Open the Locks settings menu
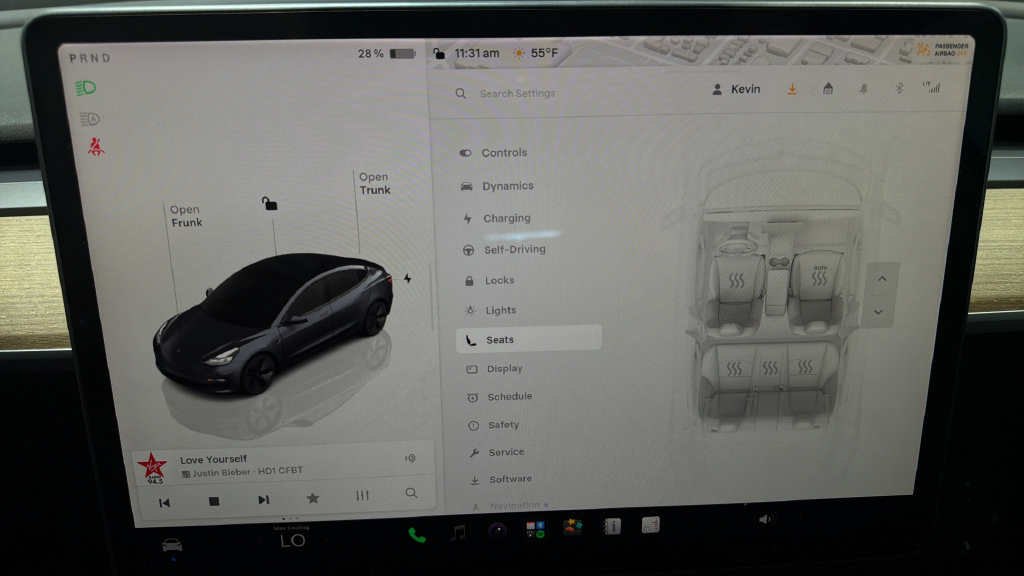Viewport: 1024px width, 576px height. coord(490,280)
